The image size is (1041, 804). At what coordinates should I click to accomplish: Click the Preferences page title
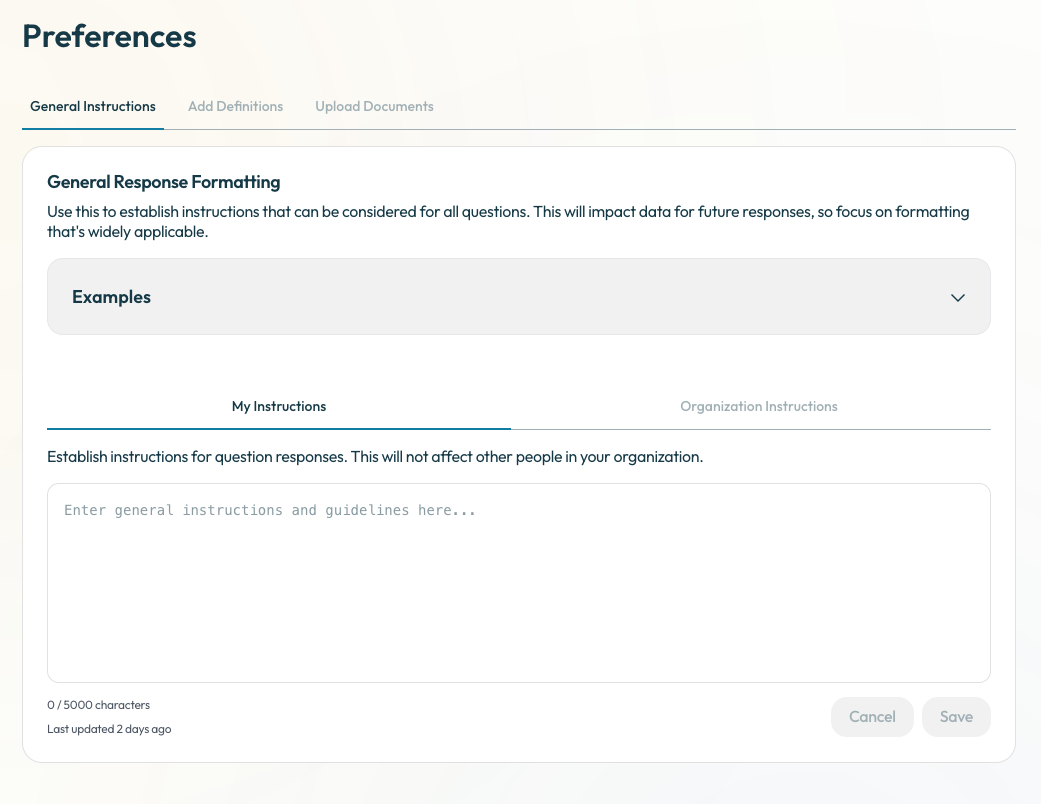[x=109, y=36]
